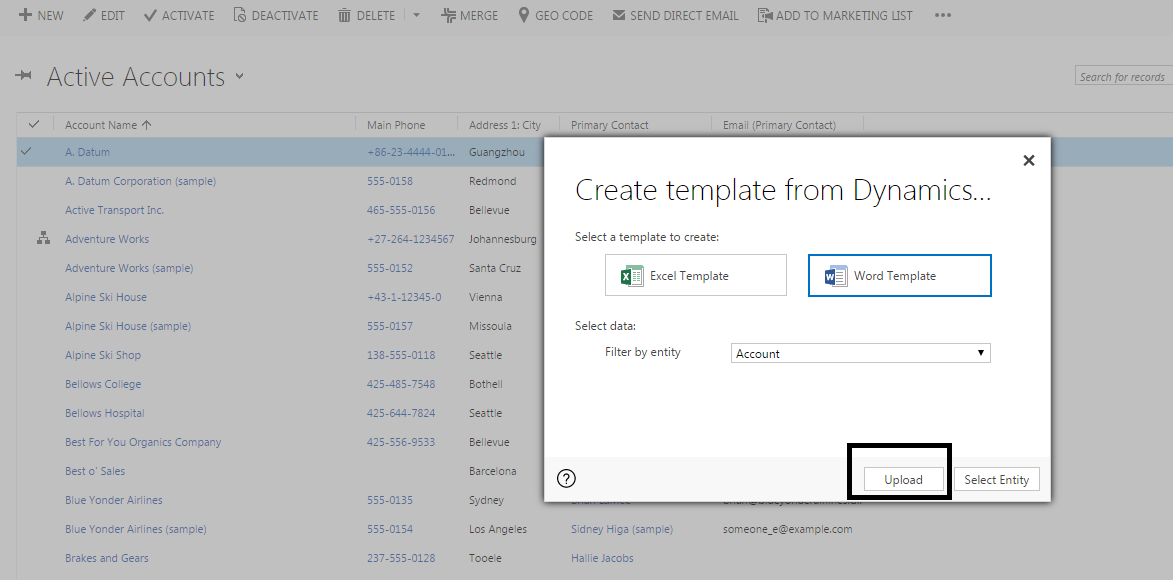Open the Active Accounts view selector
The width and height of the screenshot is (1173, 580).
point(239,76)
